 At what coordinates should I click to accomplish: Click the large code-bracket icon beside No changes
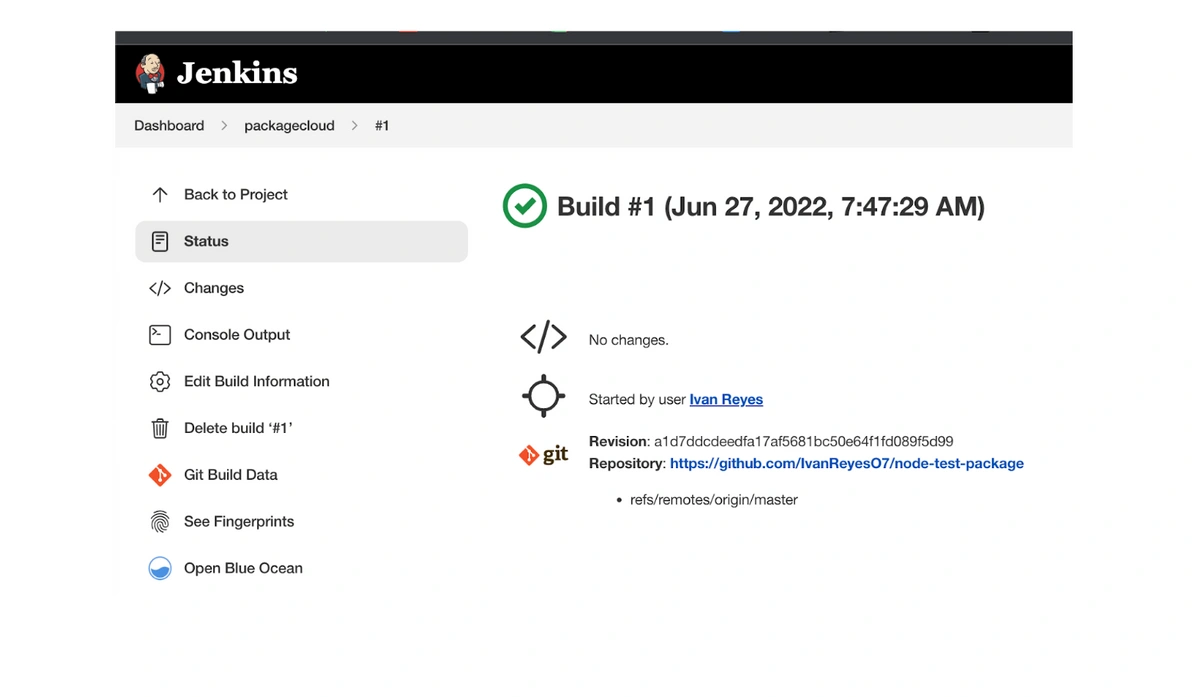click(544, 338)
